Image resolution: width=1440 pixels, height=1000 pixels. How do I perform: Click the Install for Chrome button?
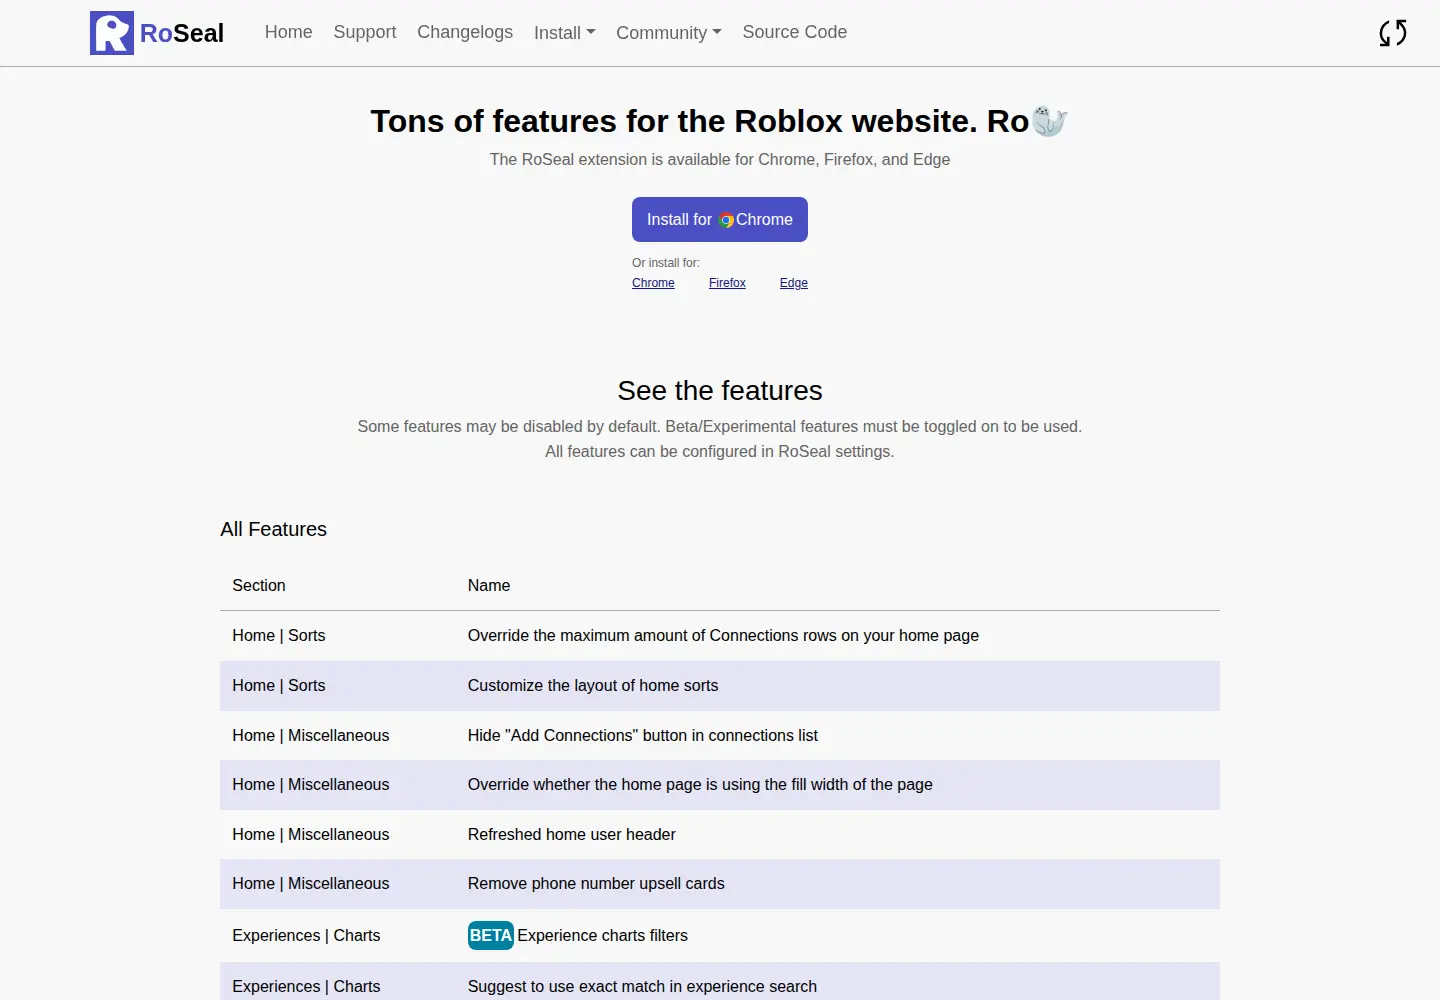[720, 220]
